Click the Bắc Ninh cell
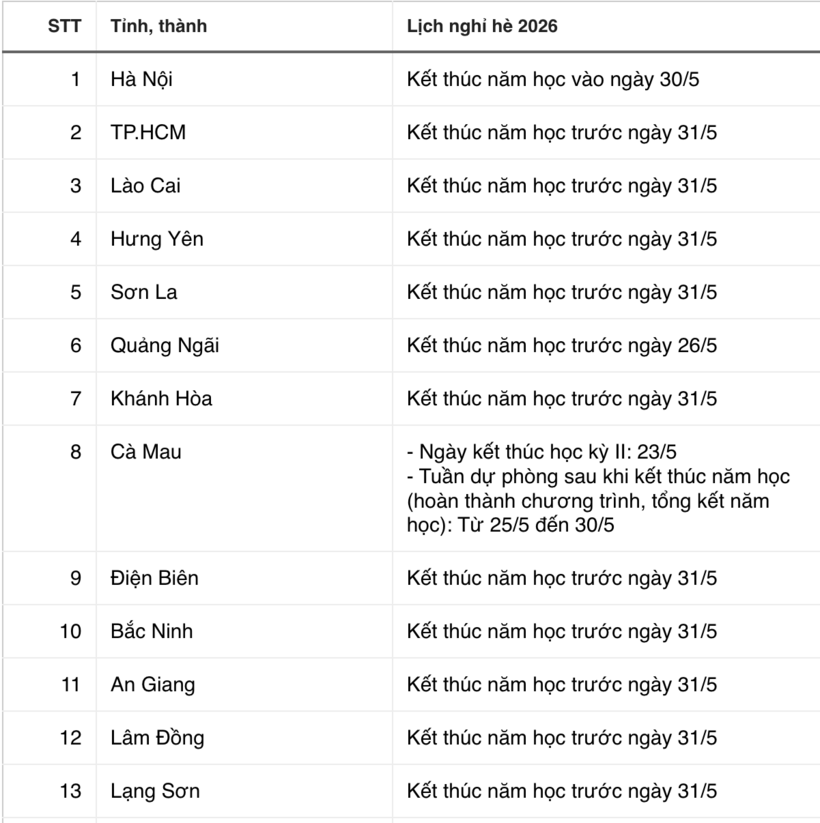 click(x=152, y=631)
